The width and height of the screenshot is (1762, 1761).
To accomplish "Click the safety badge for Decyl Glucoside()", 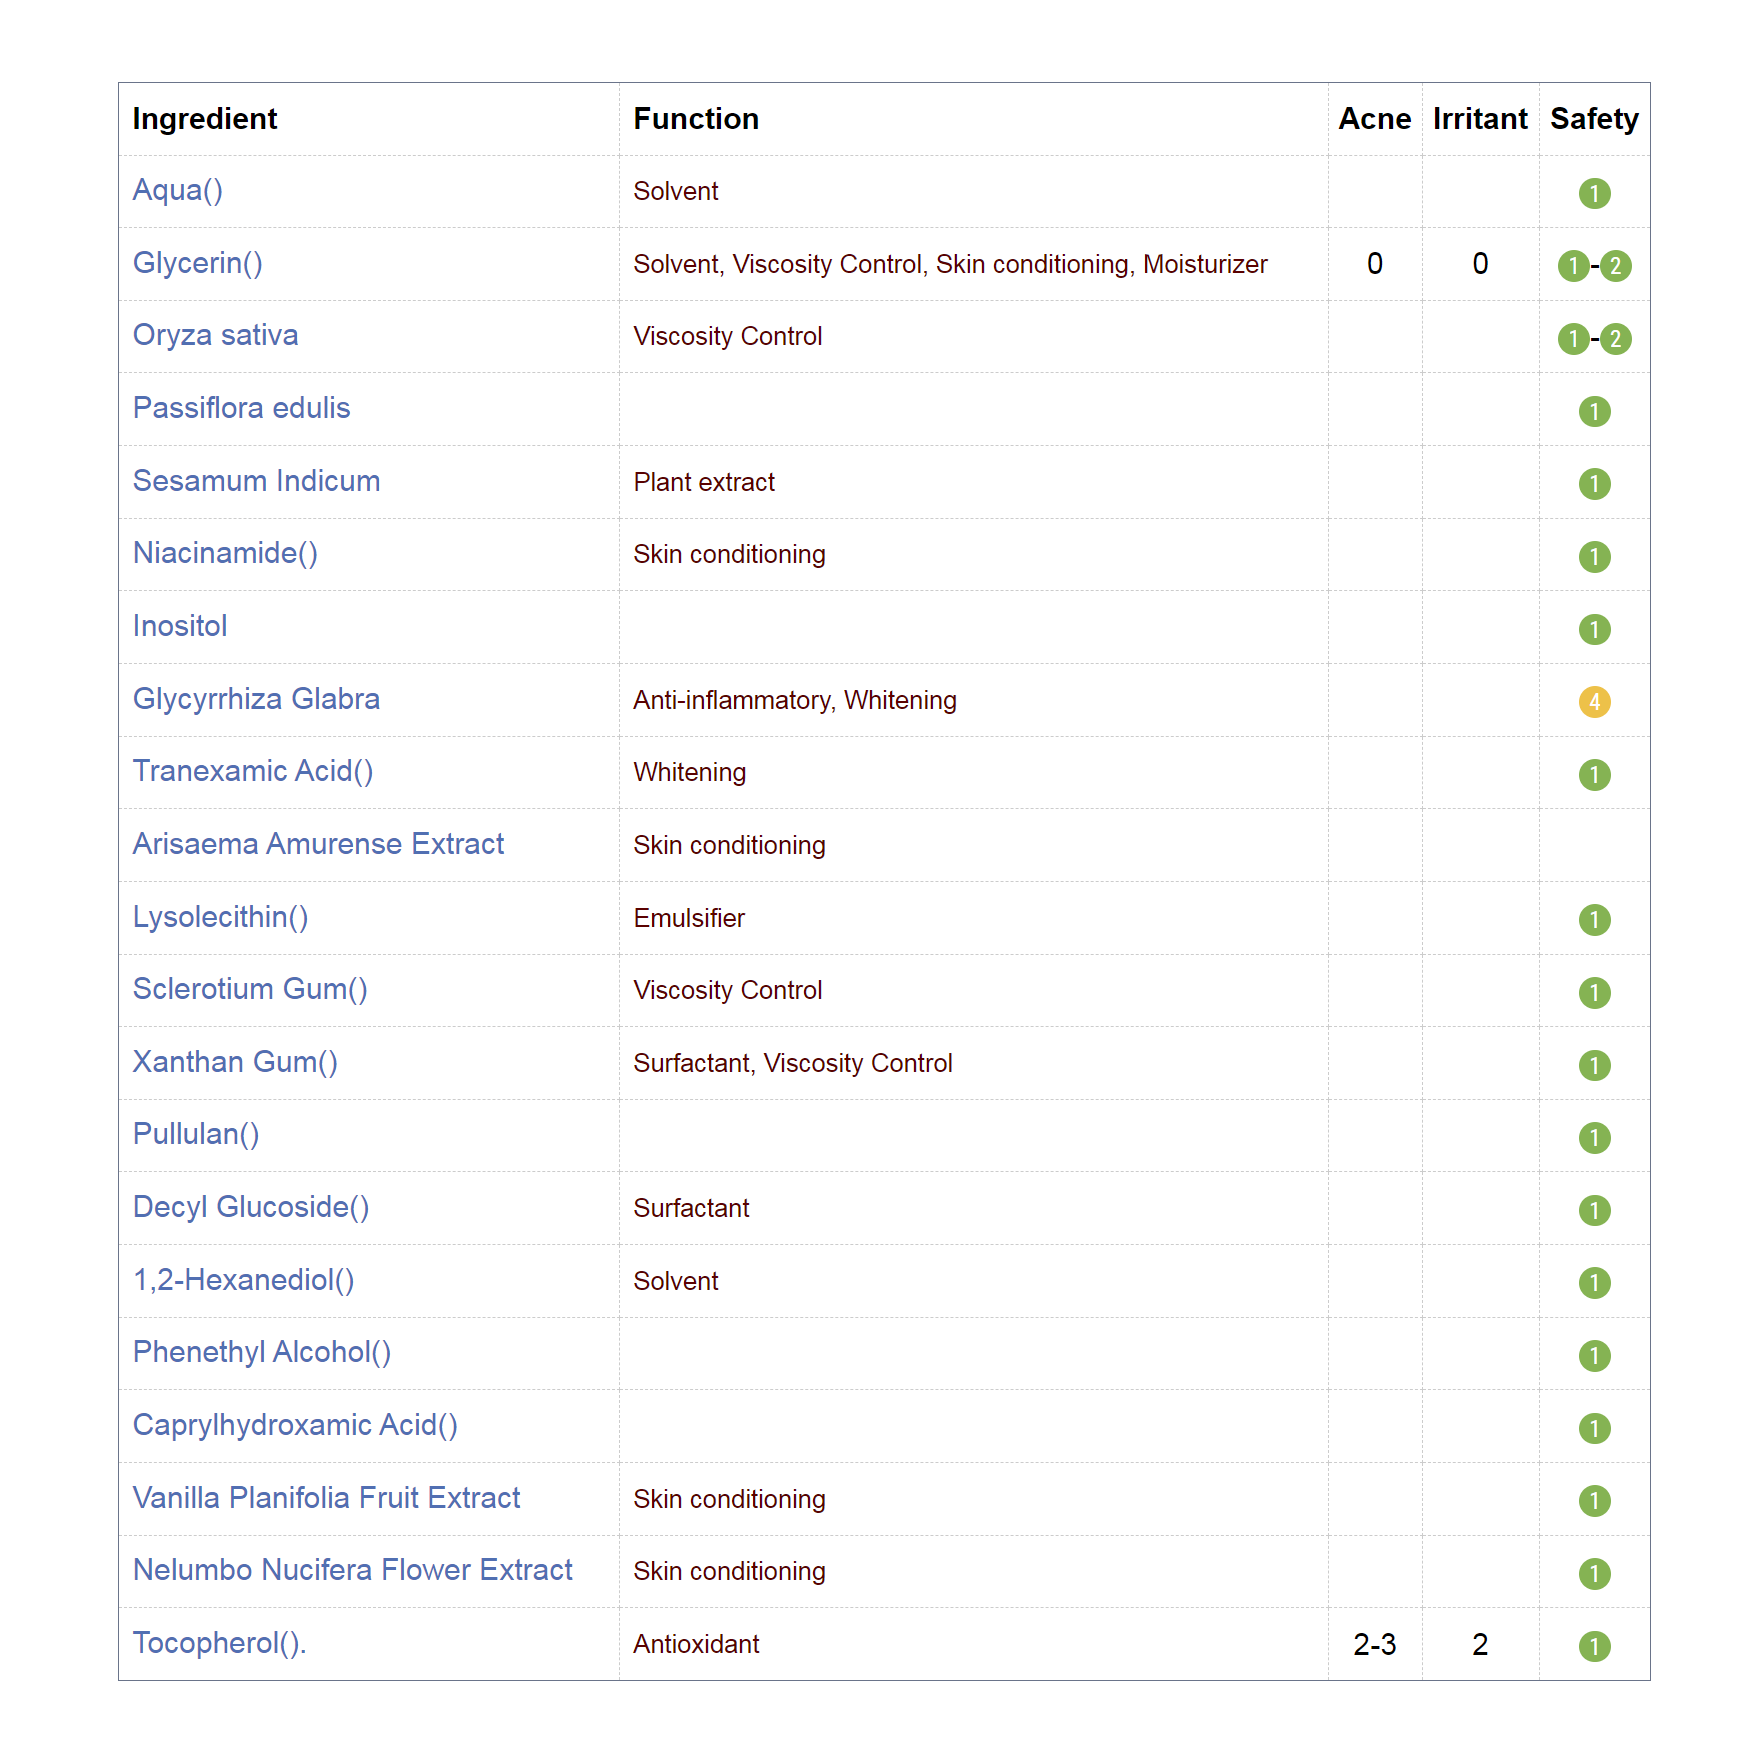I will (1595, 1211).
